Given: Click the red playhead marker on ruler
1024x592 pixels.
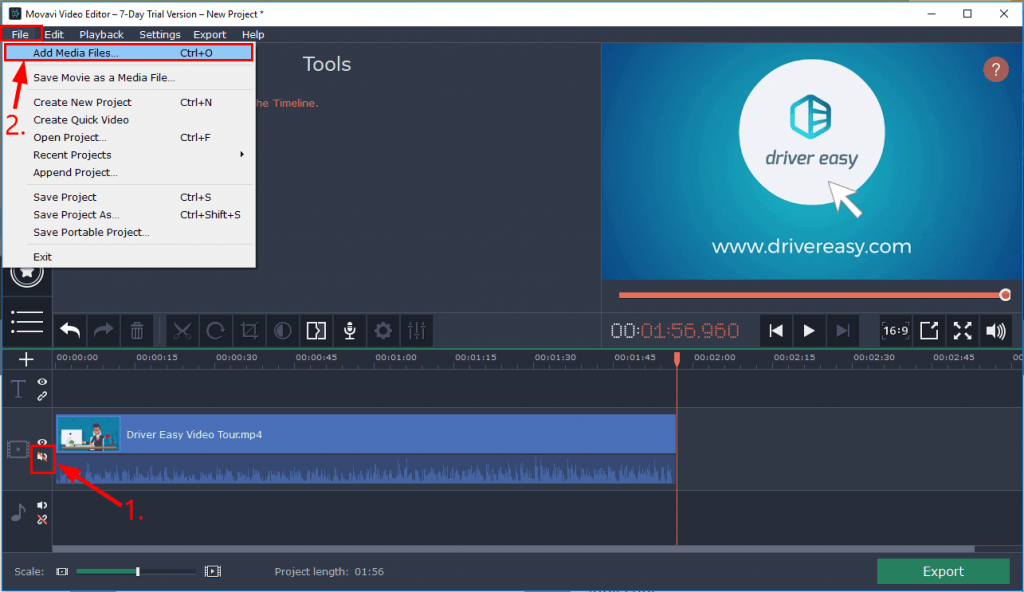Looking at the screenshot, I should click(677, 359).
